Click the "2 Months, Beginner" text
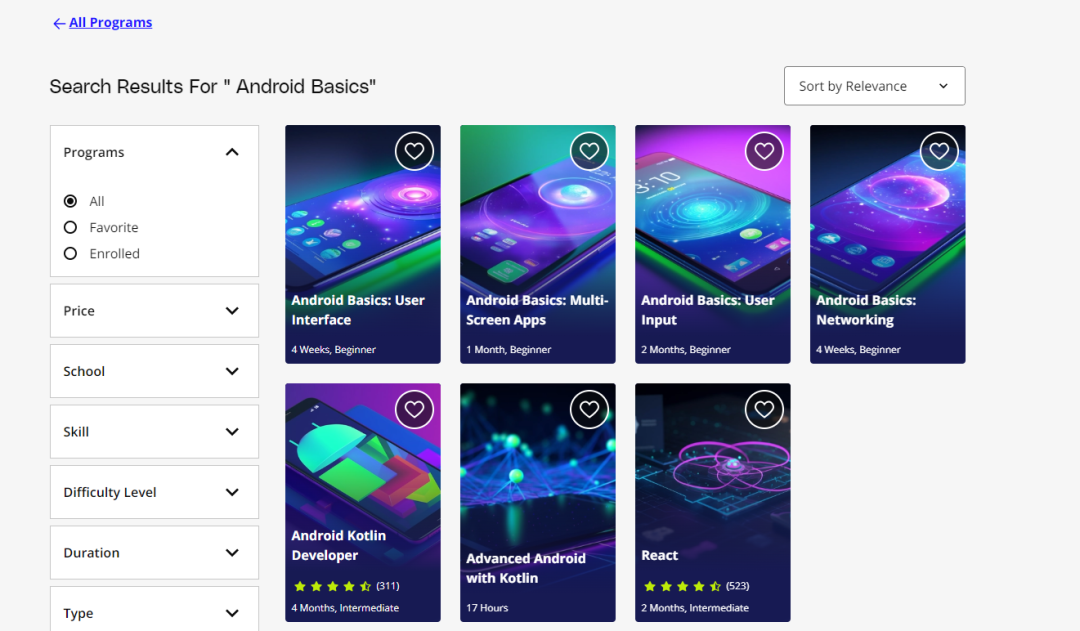 click(686, 350)
